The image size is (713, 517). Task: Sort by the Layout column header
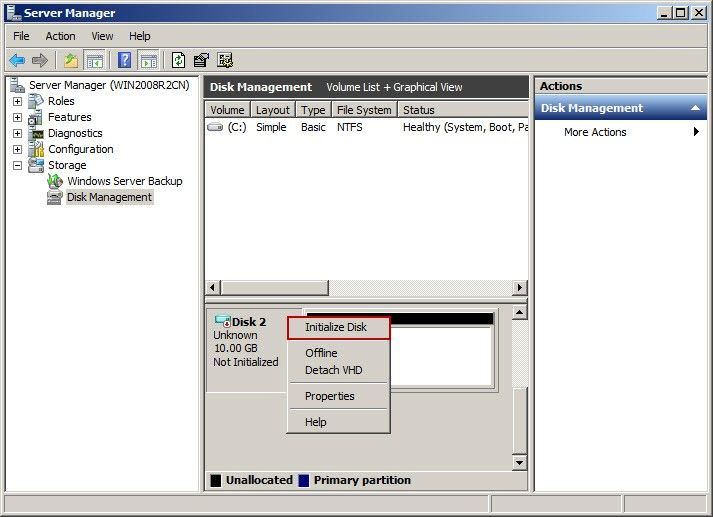[273, 110]
